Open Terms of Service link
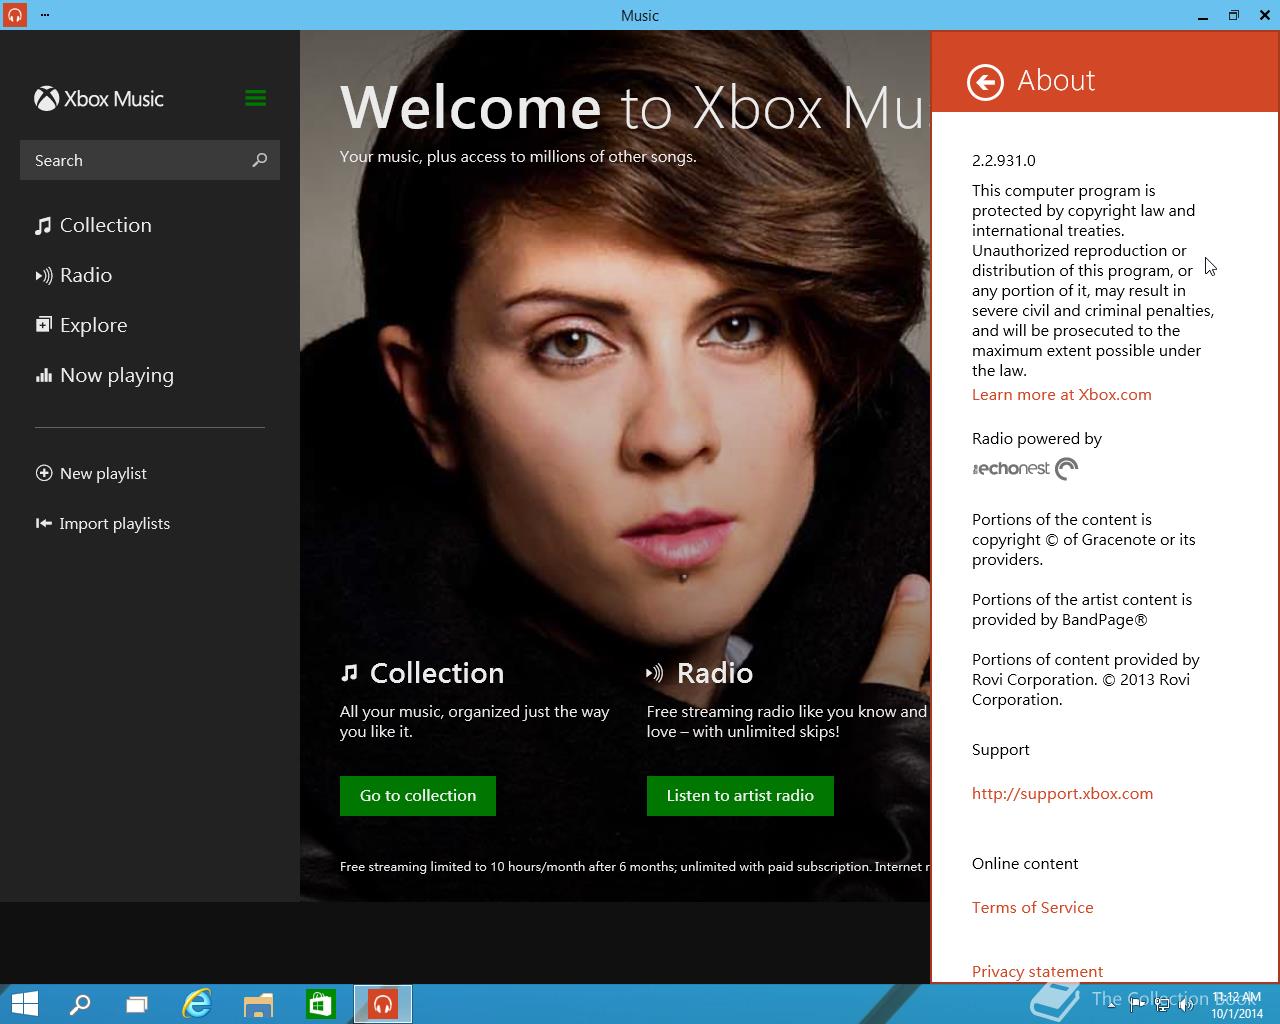The height and width of the screenshot is (1024, 1280). click(x=1032, y=907)
